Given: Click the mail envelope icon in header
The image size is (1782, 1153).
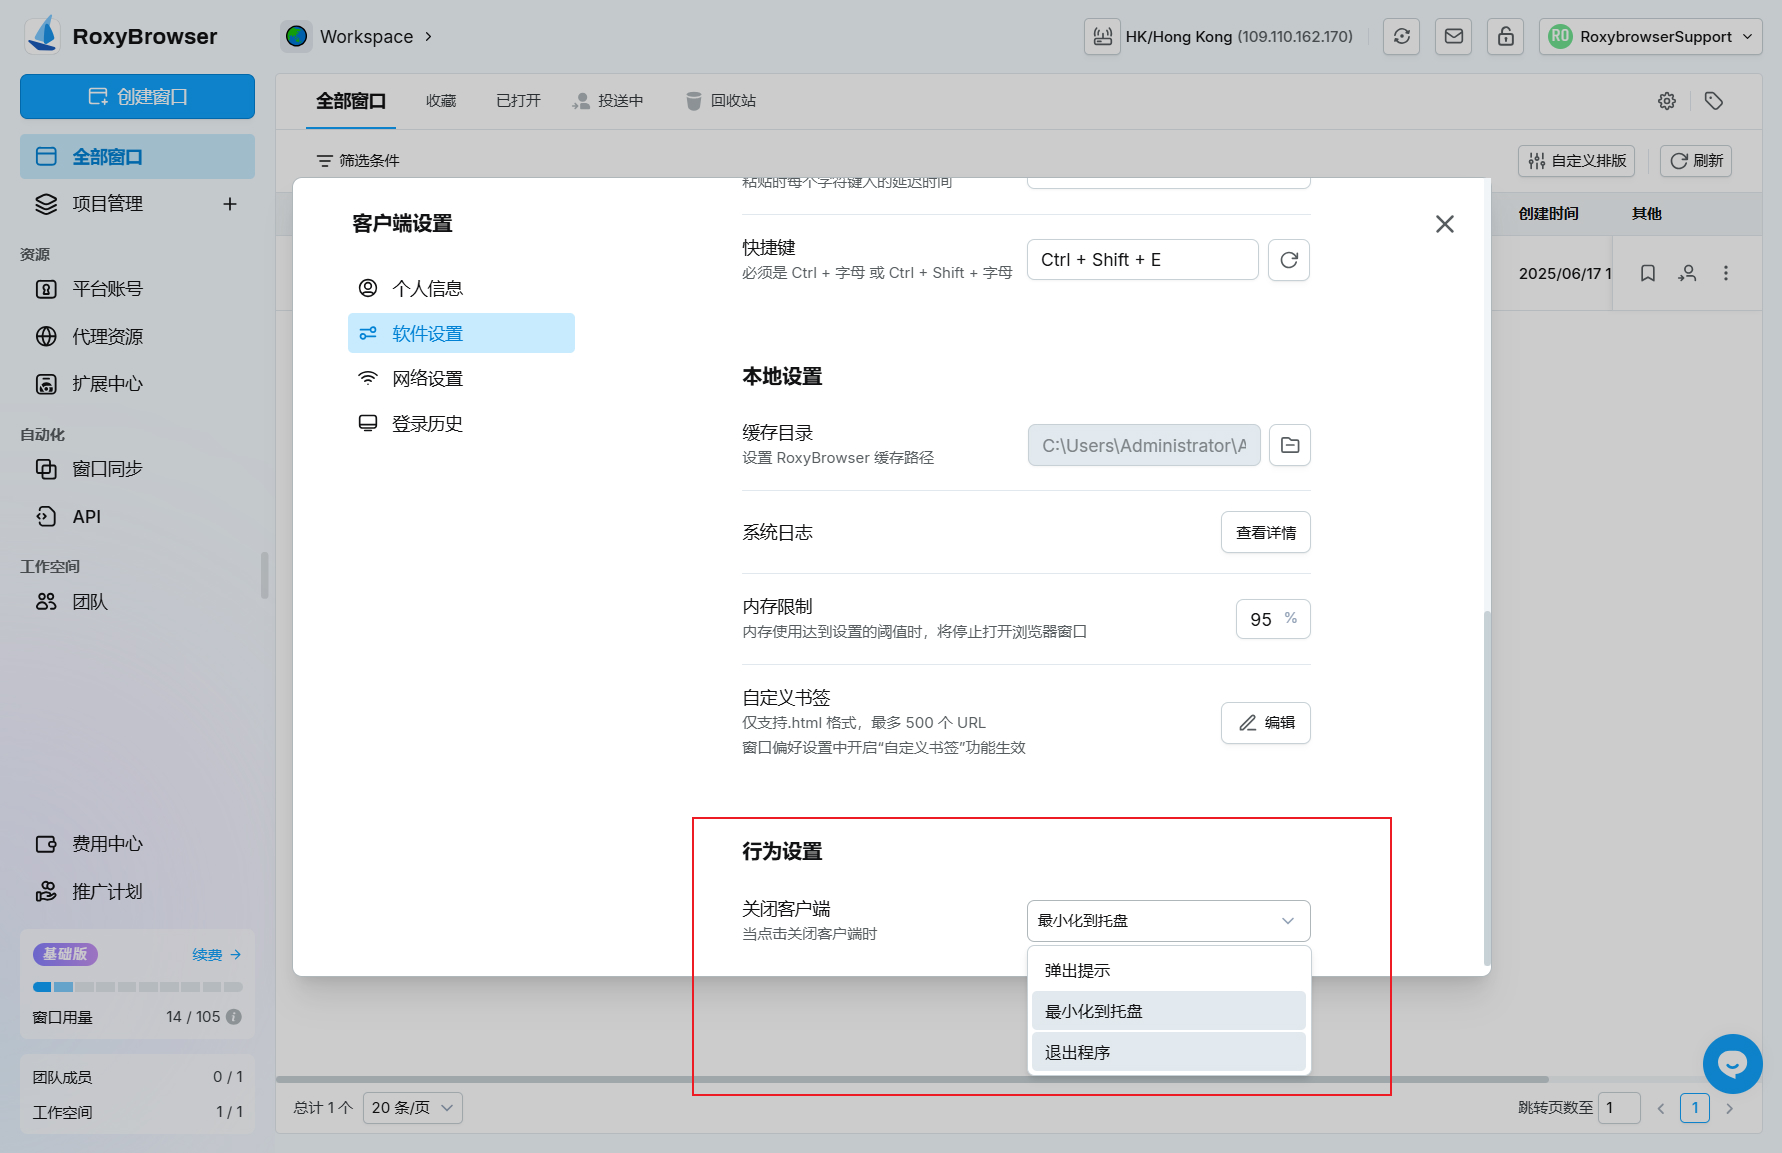Looking at the screenshot, I should (x=1454, y=37).
